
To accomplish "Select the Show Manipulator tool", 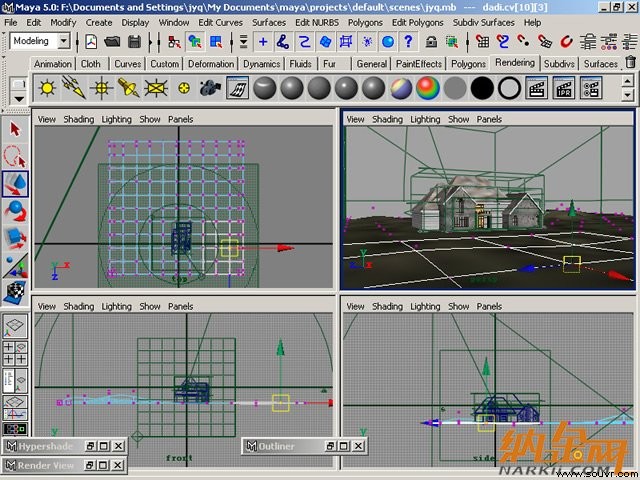I will (x=16, y=265).
